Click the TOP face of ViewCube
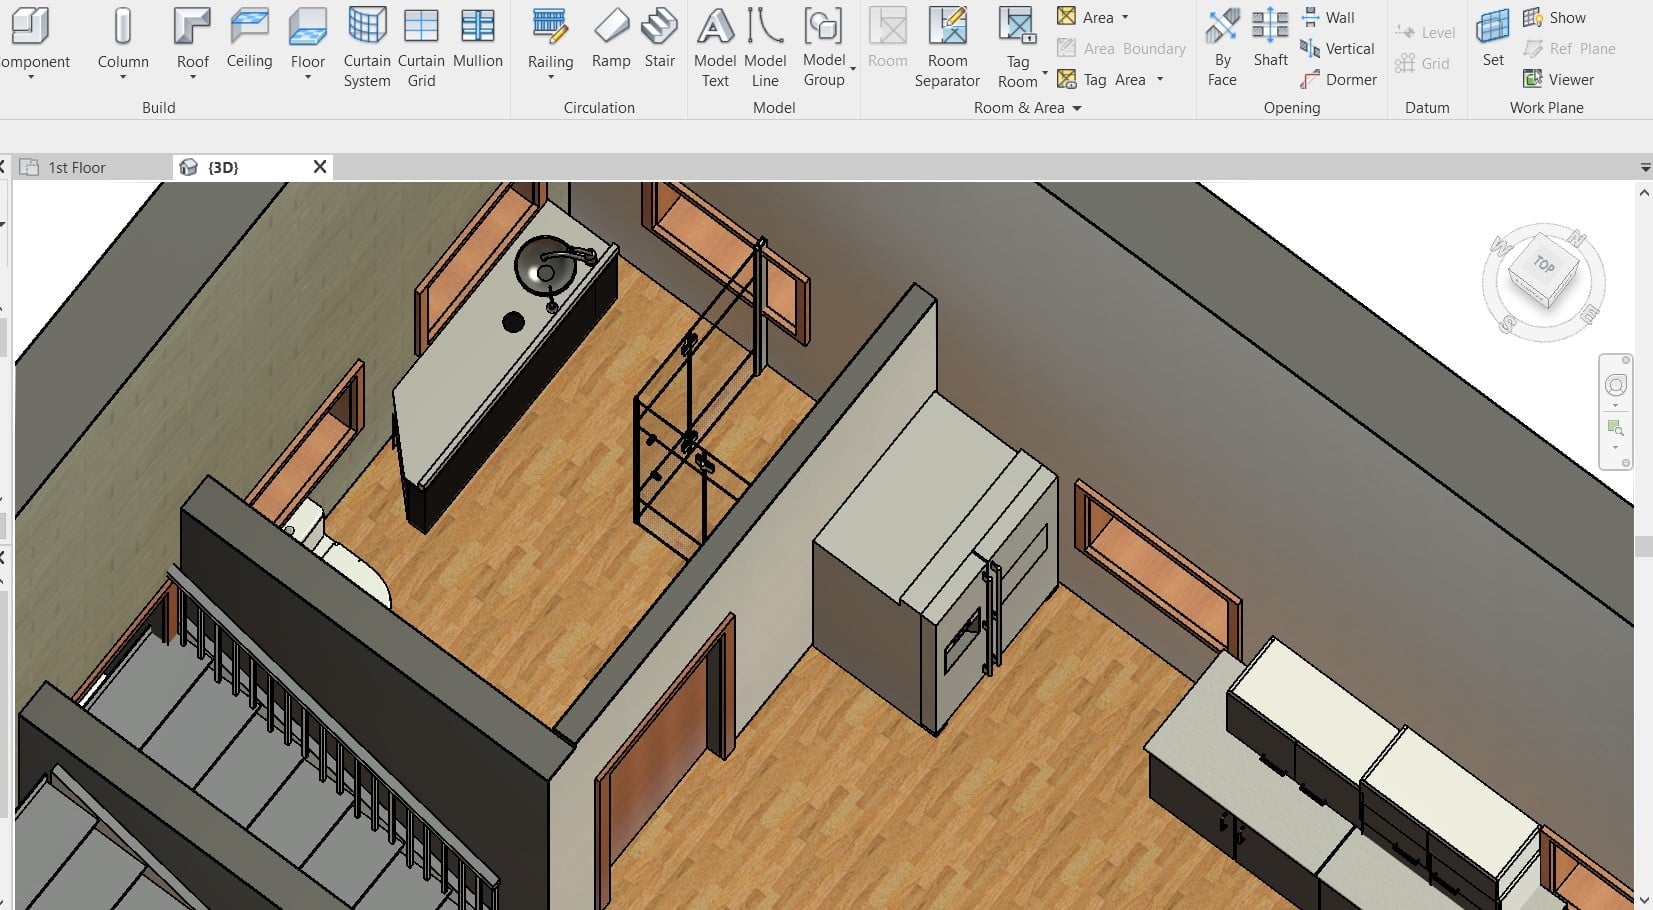The image size is (1653, 910). click(x=1544, y=266)
